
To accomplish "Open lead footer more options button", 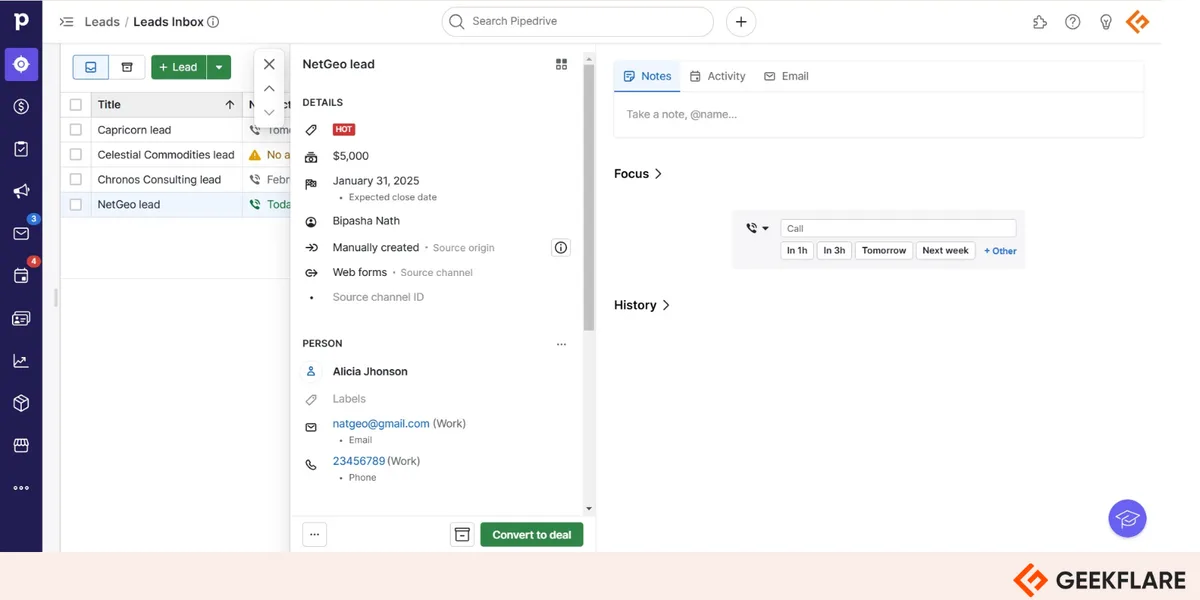I will [x=314, y=534].
